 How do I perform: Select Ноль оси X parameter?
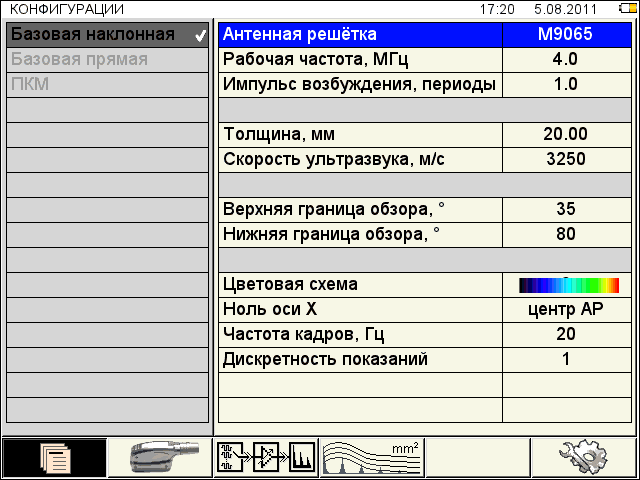[x=360, y=310]
